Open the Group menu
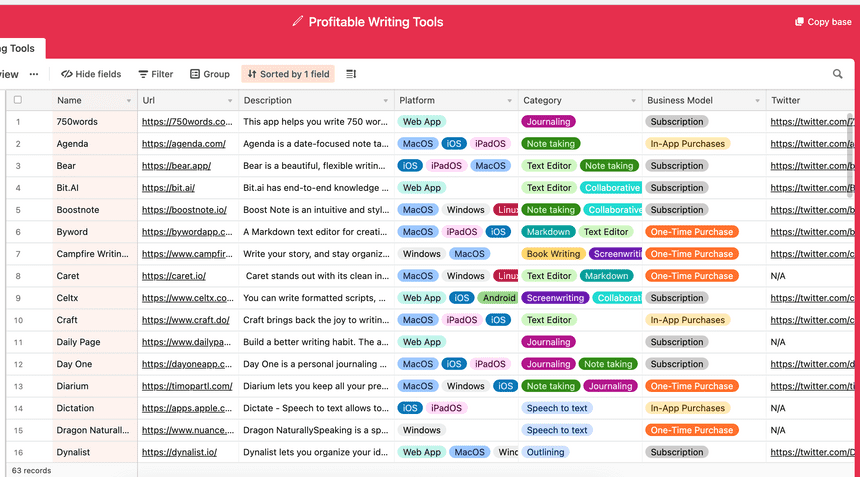This screenshot has height=477, width=860. click(210, 74)
